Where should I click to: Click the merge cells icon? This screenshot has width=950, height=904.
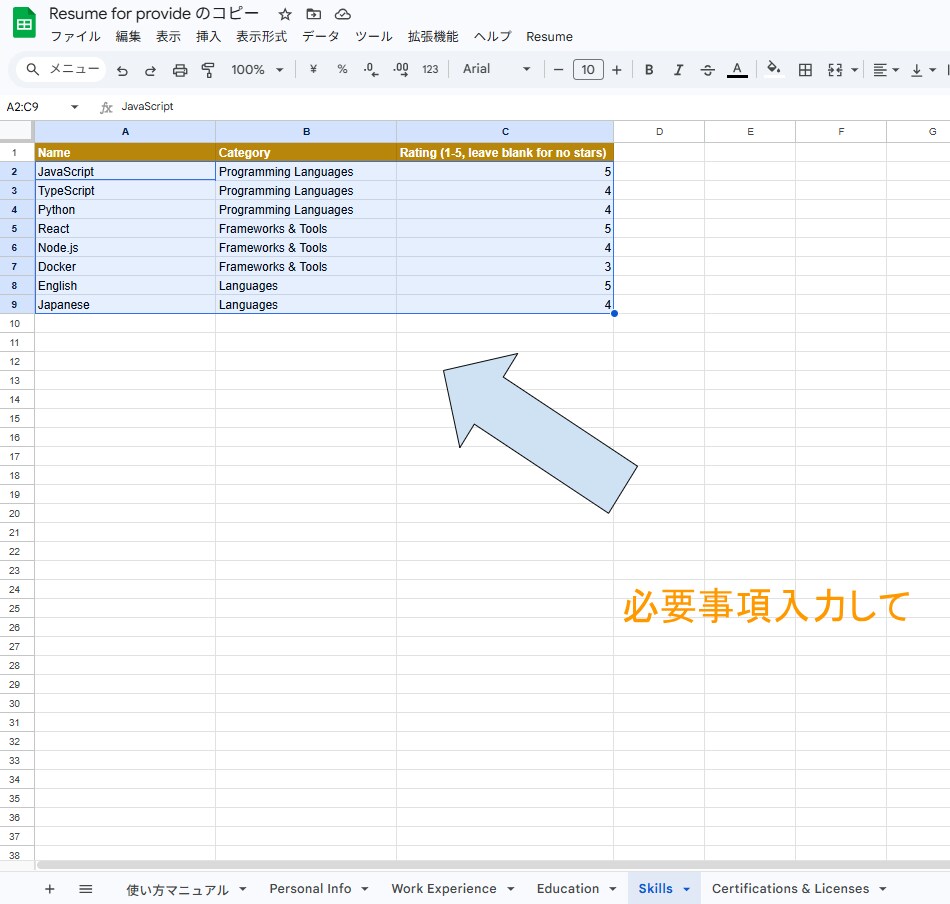point(835,70)
